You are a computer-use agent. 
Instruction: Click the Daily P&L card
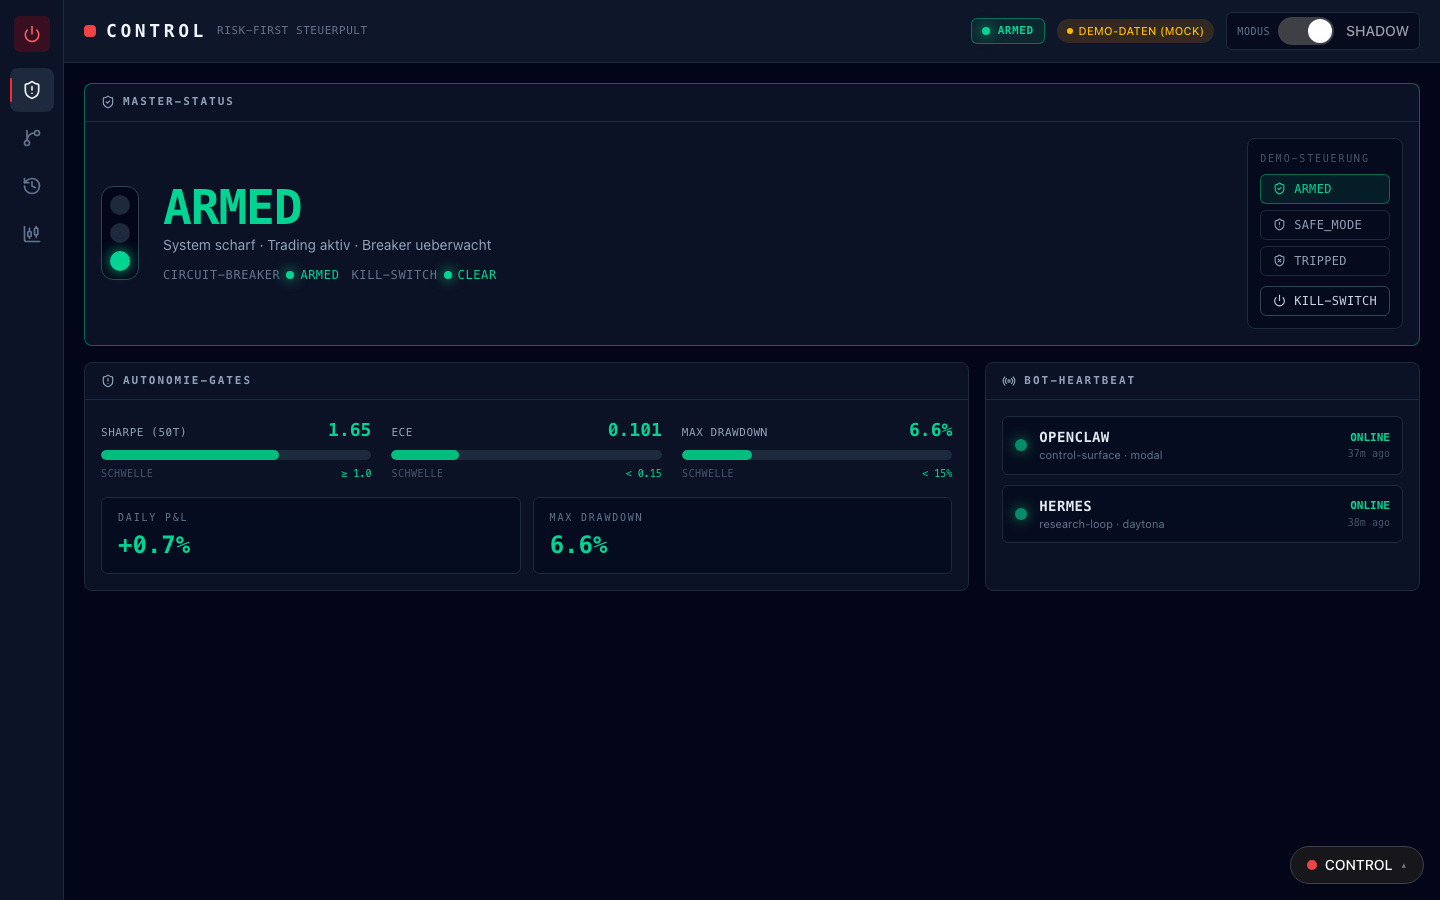coord(311,535)
